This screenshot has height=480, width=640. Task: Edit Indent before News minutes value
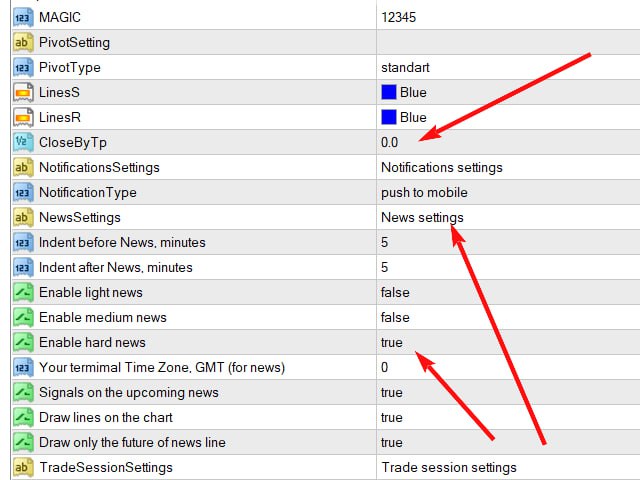click(x=385, y=242)
